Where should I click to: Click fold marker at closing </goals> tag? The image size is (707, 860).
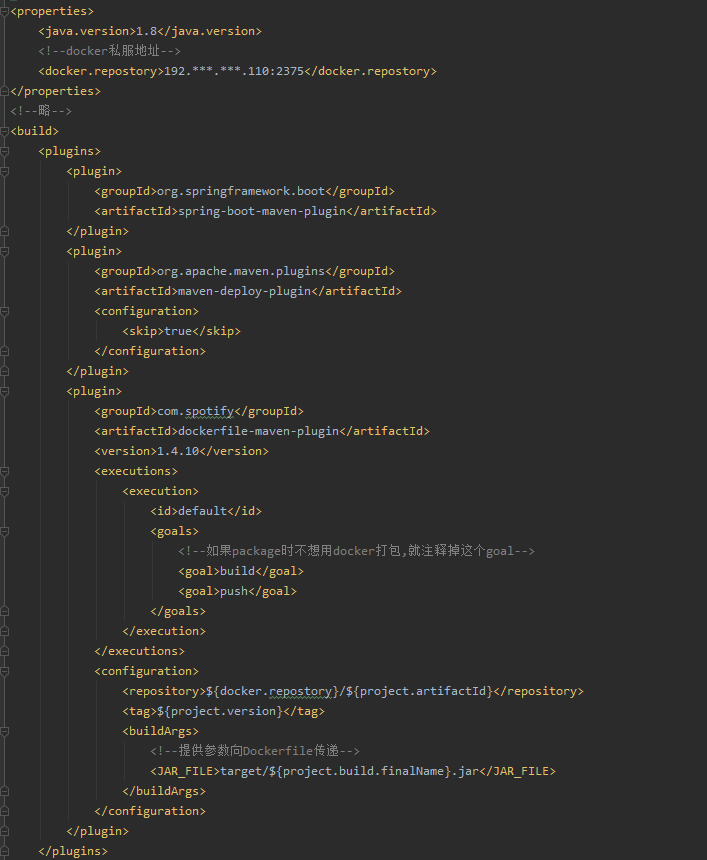[x=4, y=611]
